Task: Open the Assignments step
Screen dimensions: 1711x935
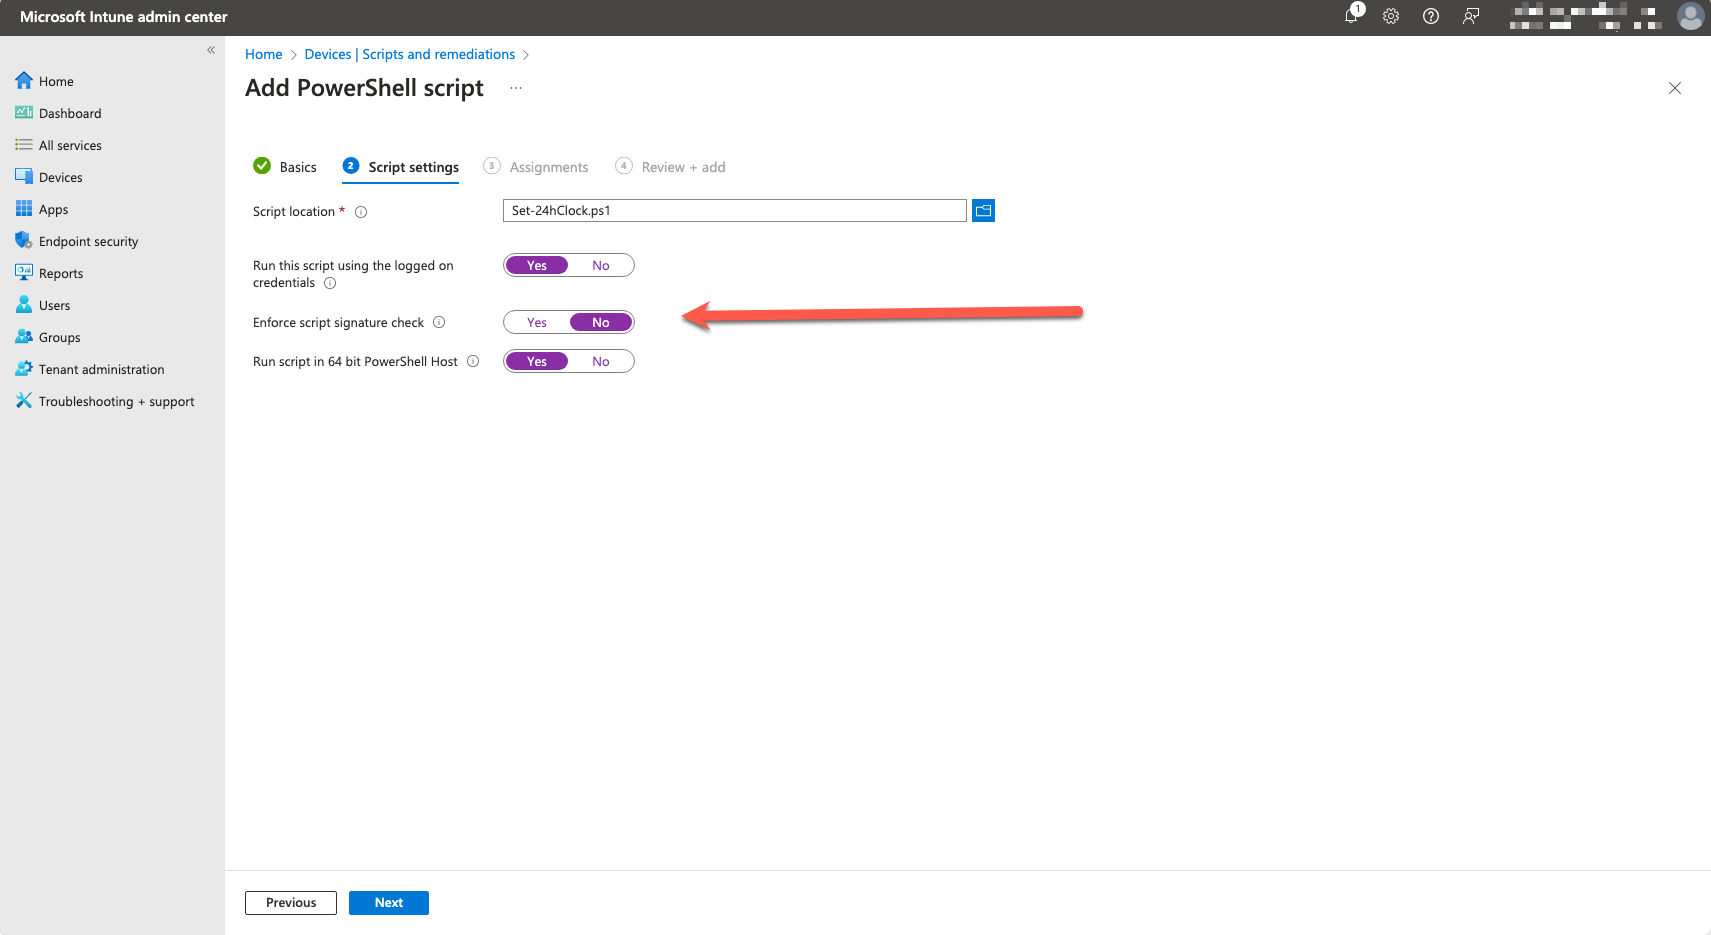Action: coord(548,166)
